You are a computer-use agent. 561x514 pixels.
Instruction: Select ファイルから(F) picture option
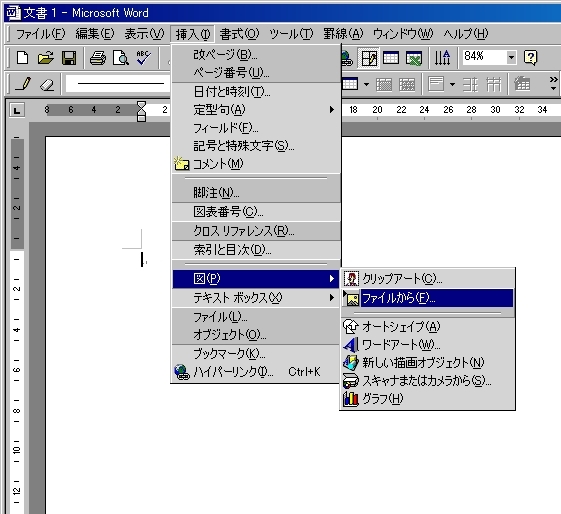click(x=428, y=298)
